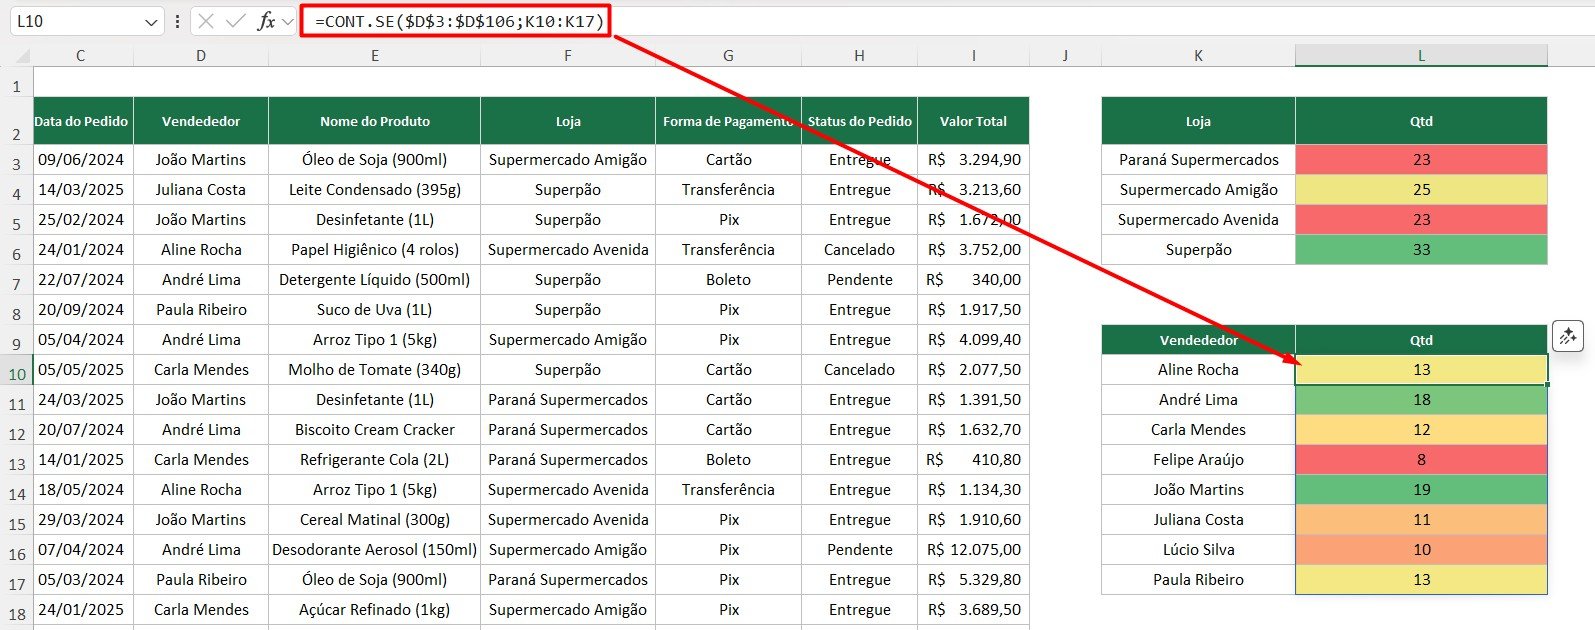
Task: Click inside the CONT.SE formula text
Action: tap(460, 21)
